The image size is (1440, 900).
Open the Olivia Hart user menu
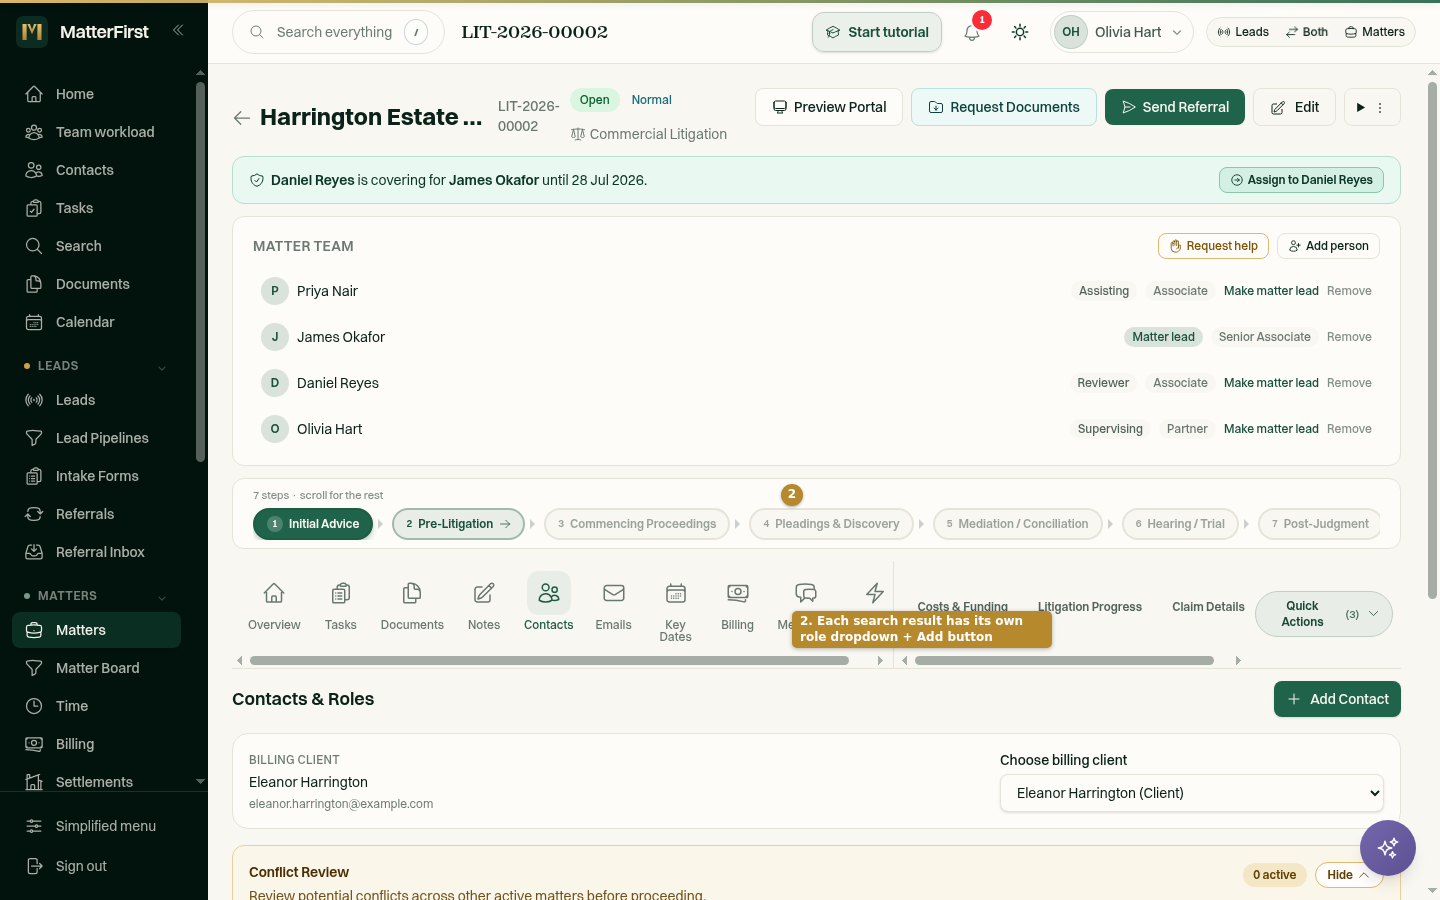point(1122,32)
